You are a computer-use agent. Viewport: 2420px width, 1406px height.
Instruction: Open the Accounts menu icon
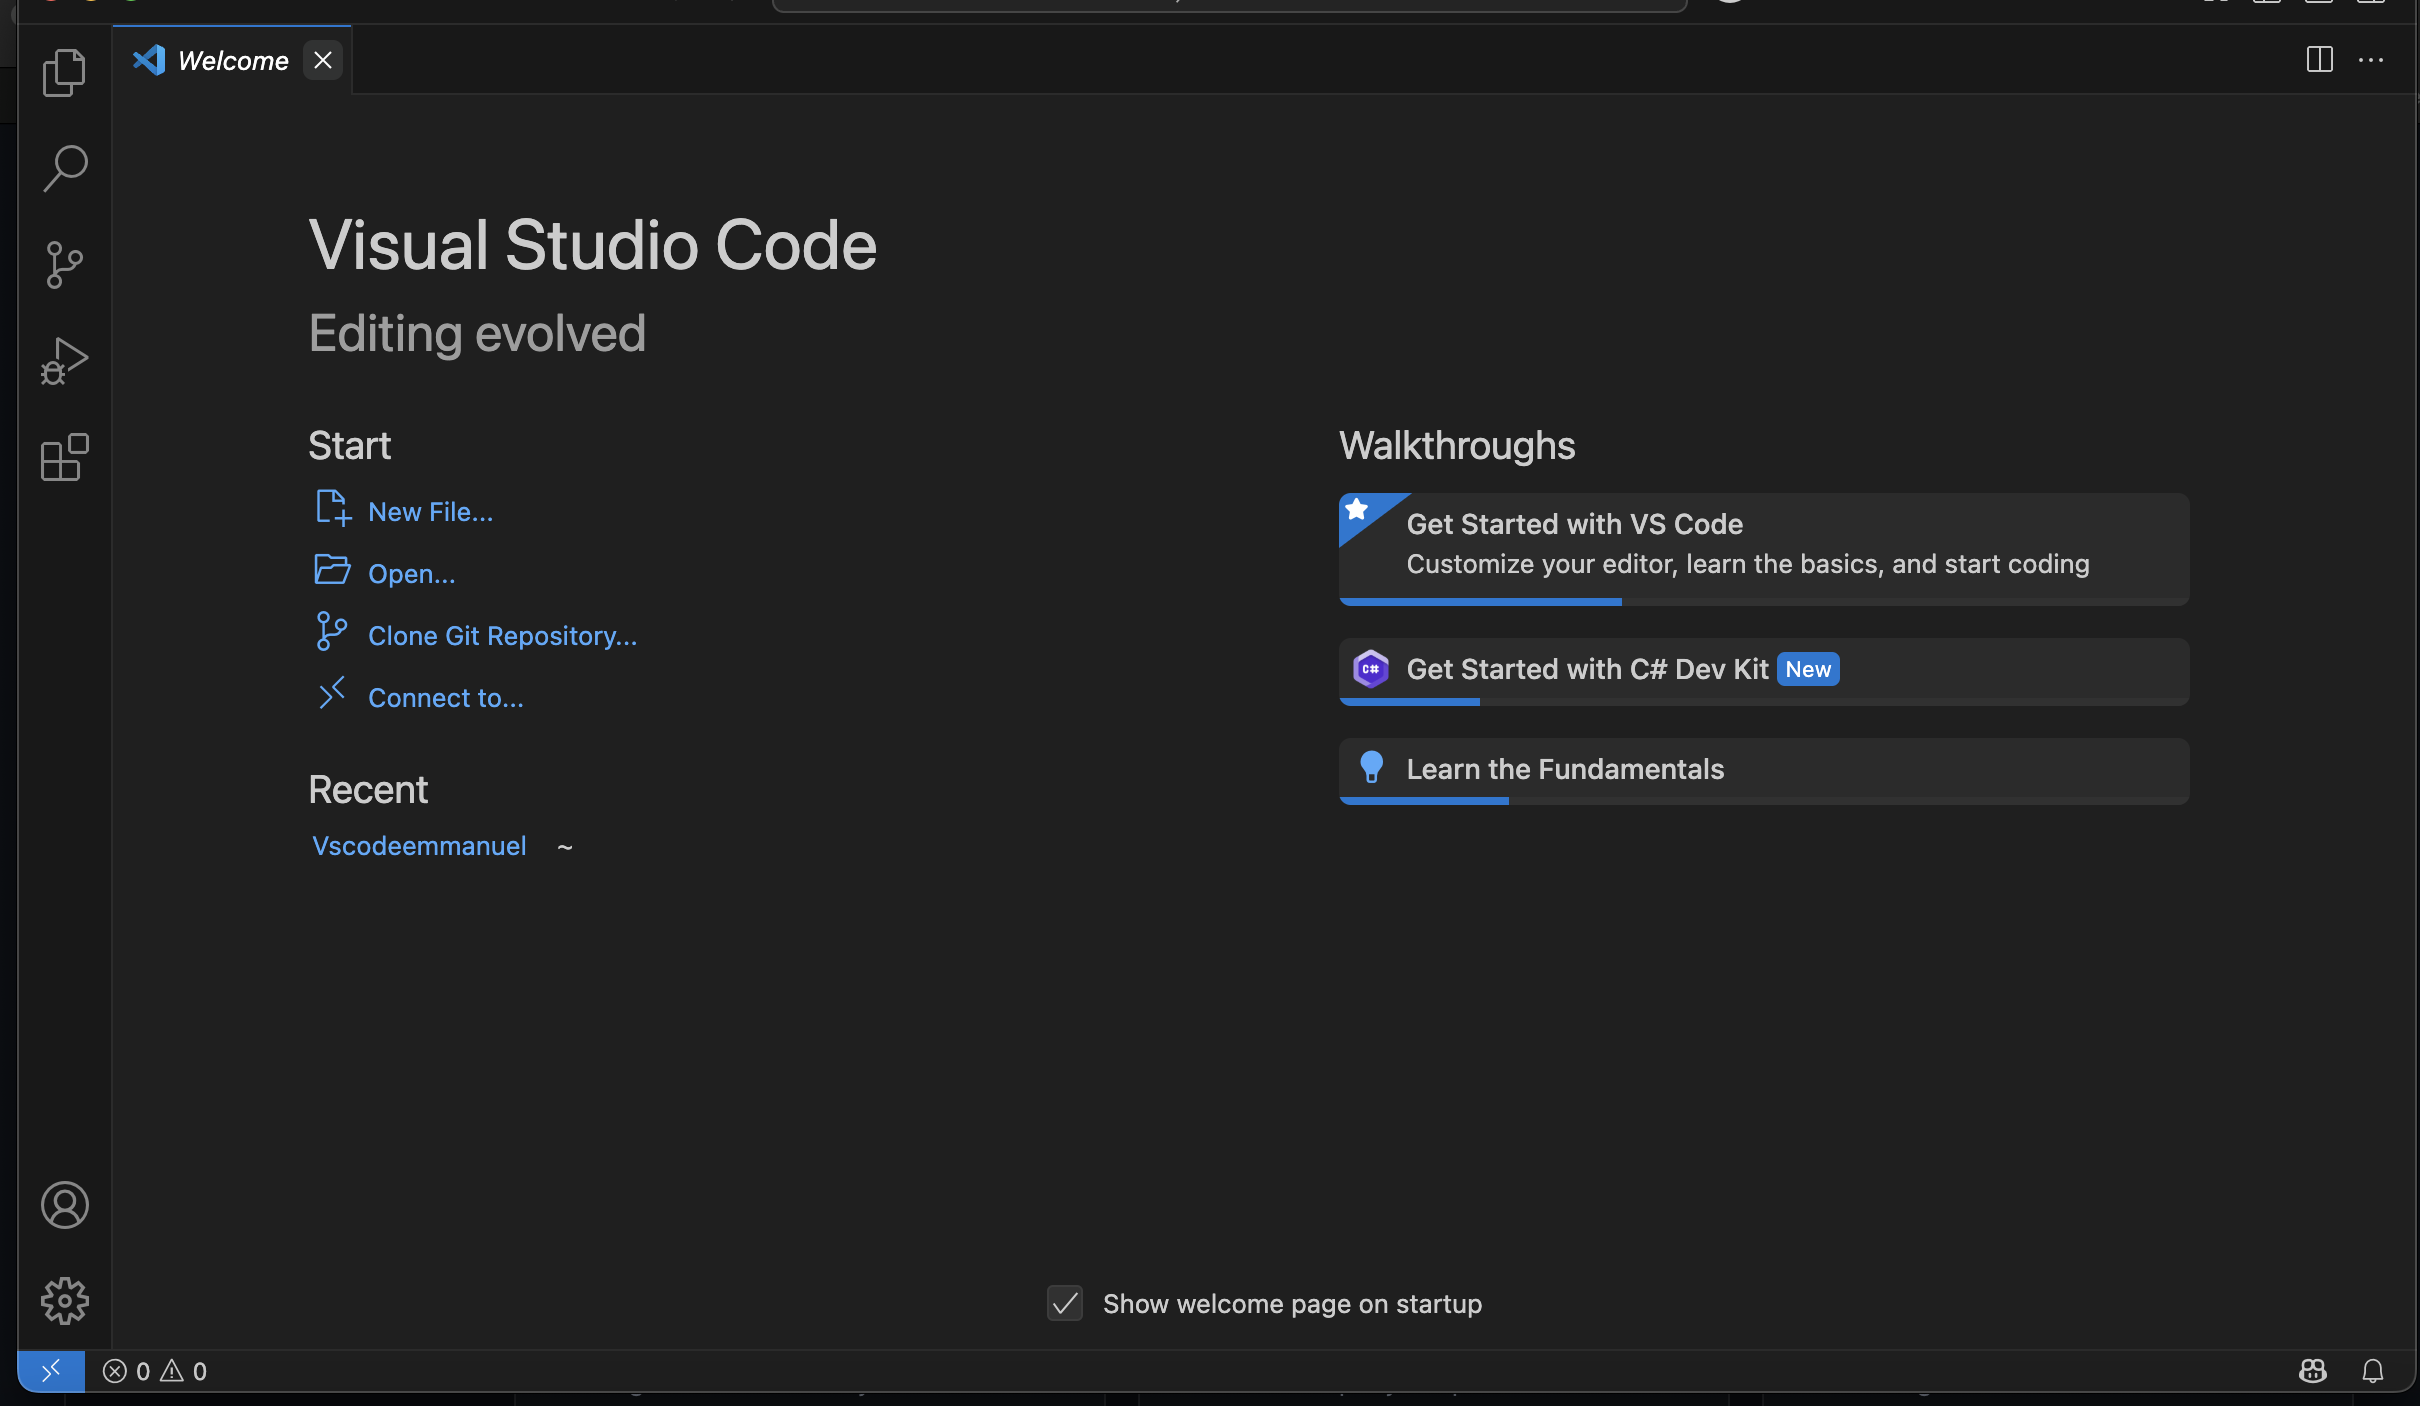tap(65, 1205)
